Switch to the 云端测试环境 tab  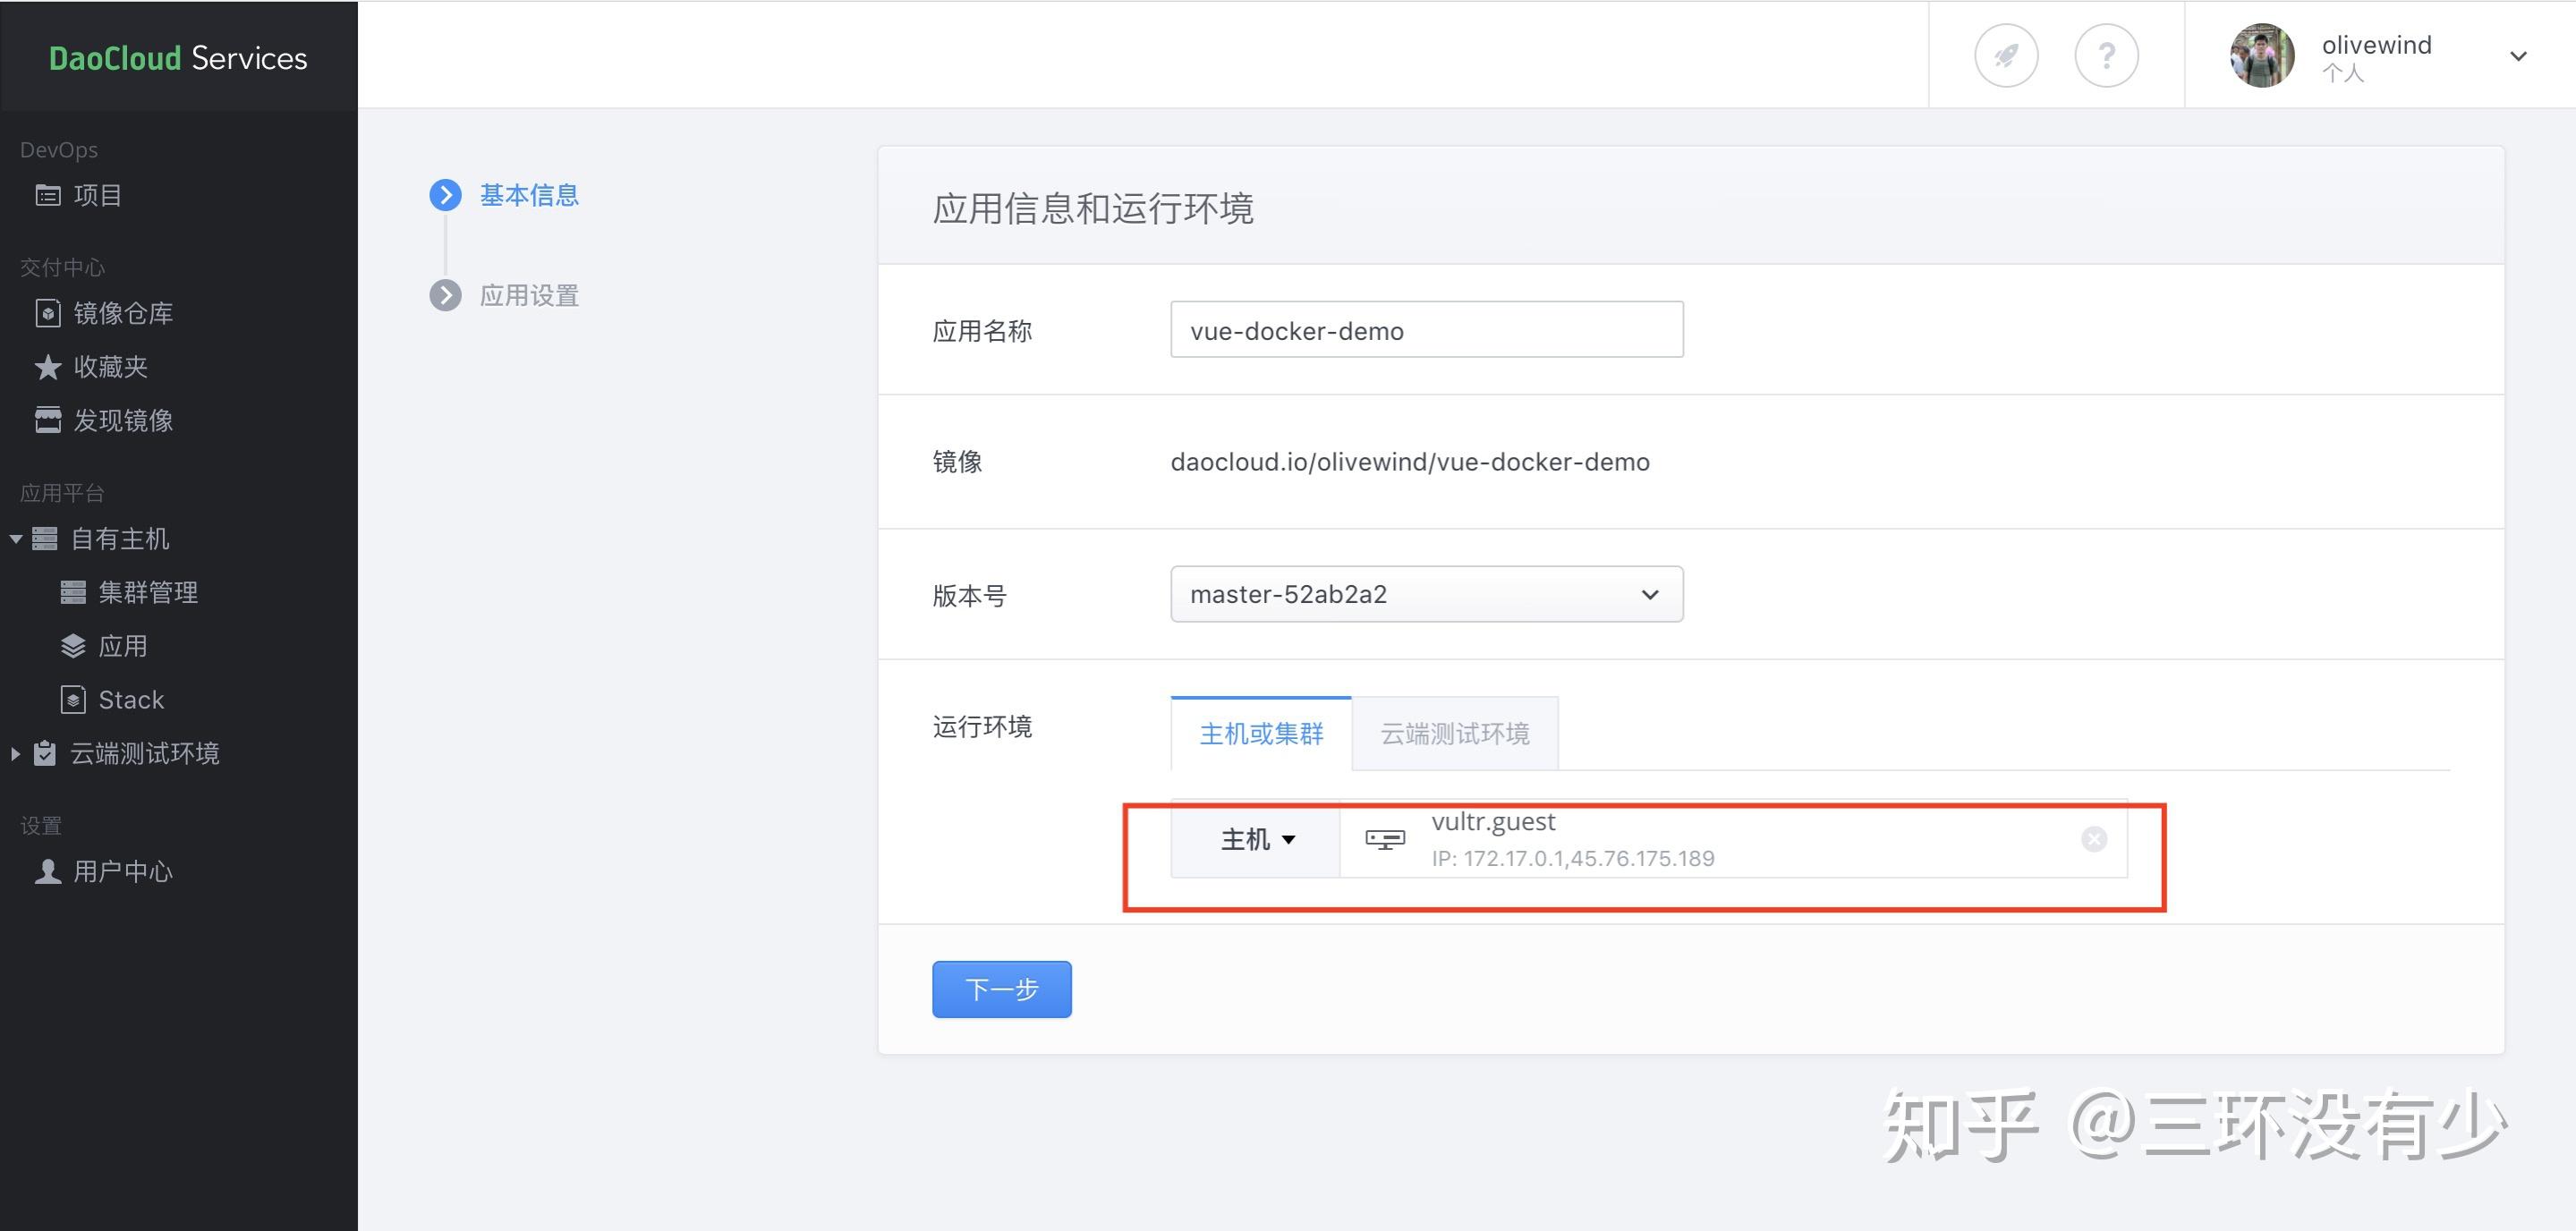point(1454,734)
